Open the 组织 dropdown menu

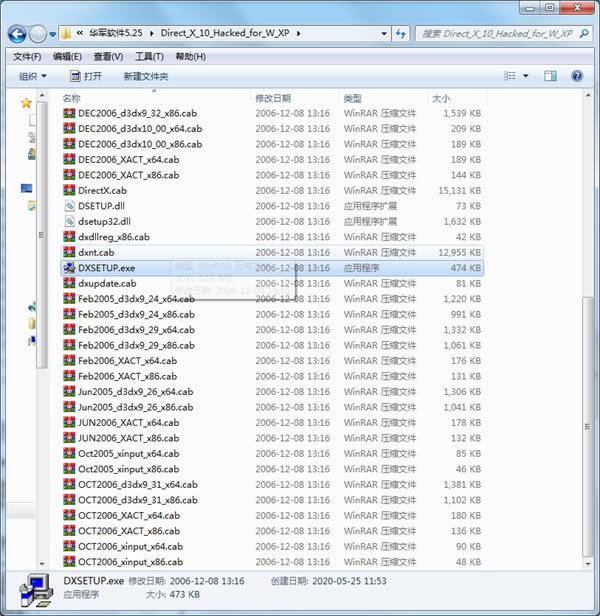click(33, 76)
